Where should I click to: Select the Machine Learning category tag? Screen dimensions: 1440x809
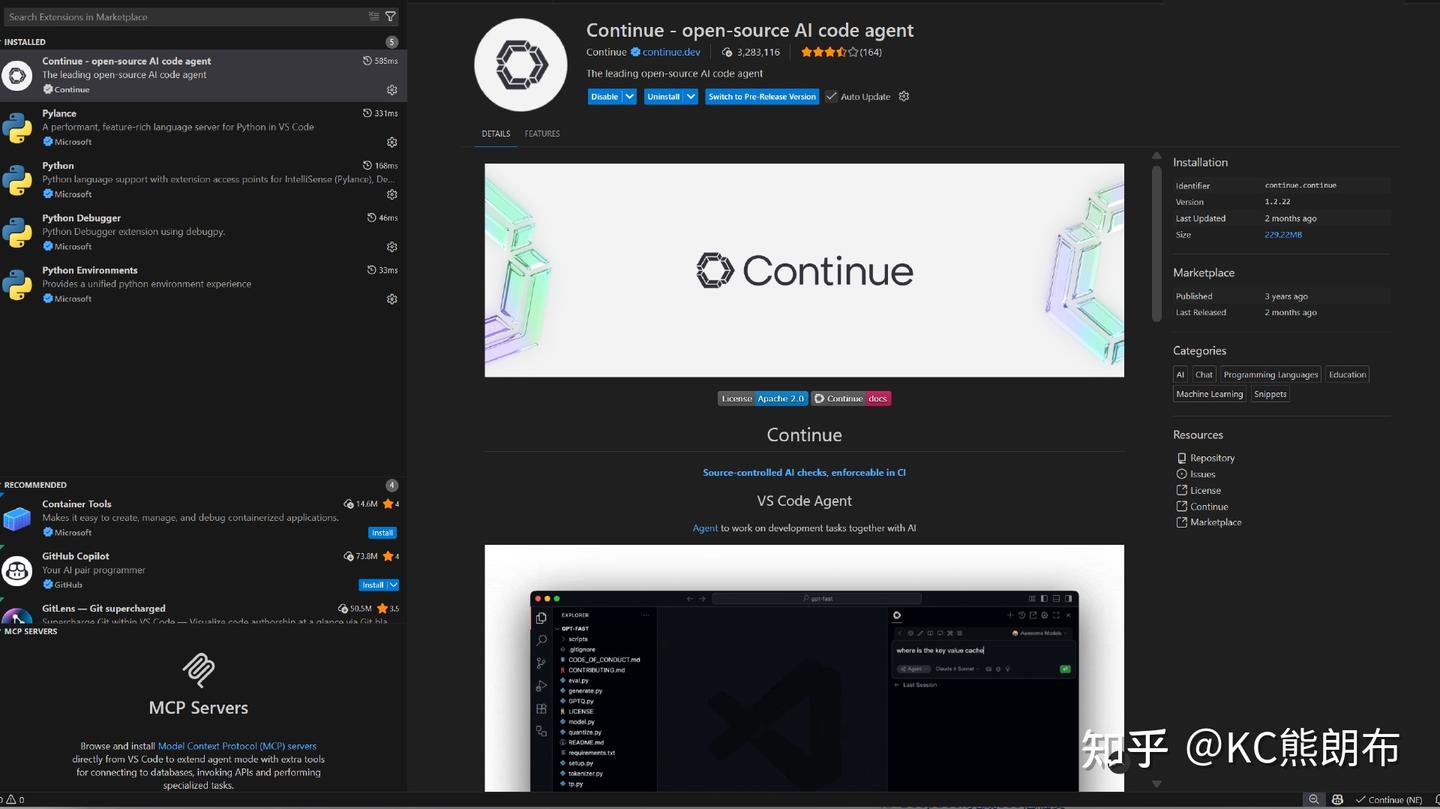1210,394
